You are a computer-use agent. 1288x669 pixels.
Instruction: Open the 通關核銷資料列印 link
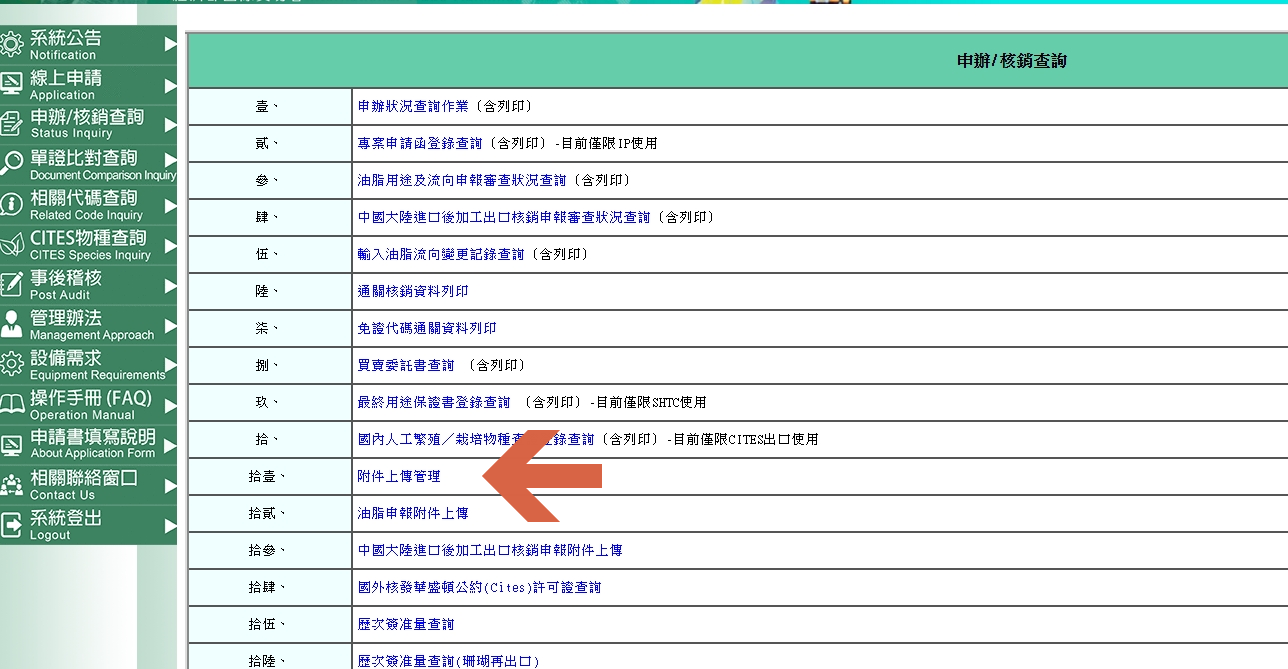pos(413,291)
